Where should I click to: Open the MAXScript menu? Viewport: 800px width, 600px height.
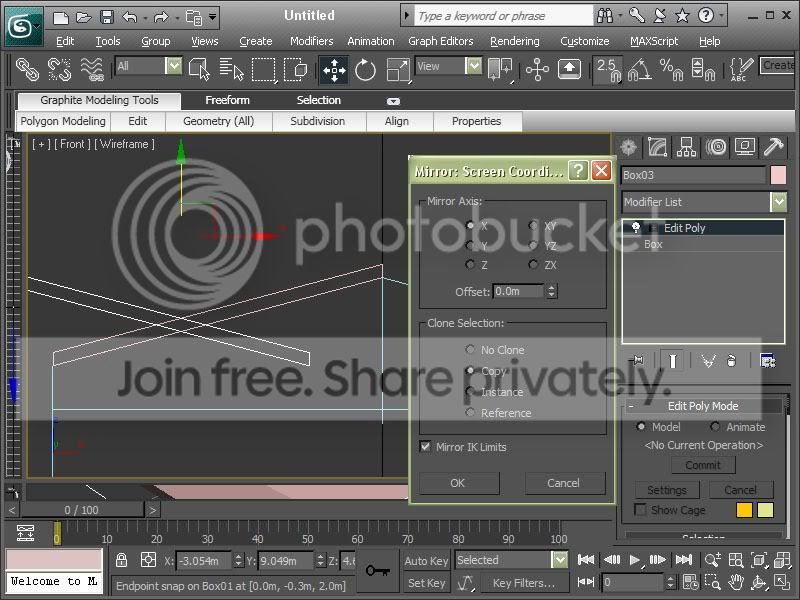(x=654, y=41)
